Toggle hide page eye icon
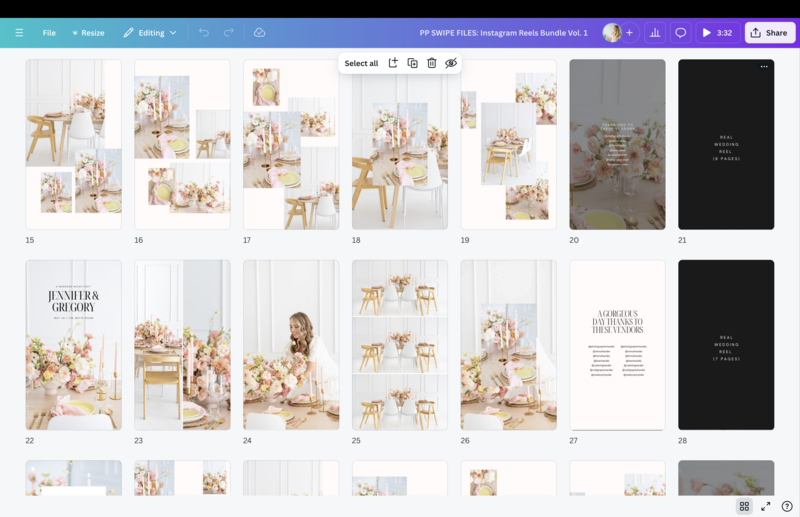 click(x=451, y=63)
